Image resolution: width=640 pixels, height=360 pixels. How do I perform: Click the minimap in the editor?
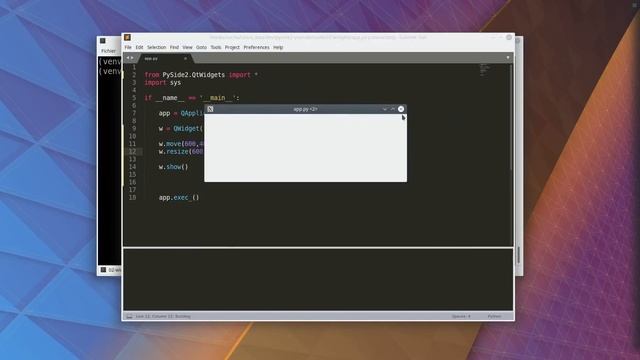(x=484, y=70)
